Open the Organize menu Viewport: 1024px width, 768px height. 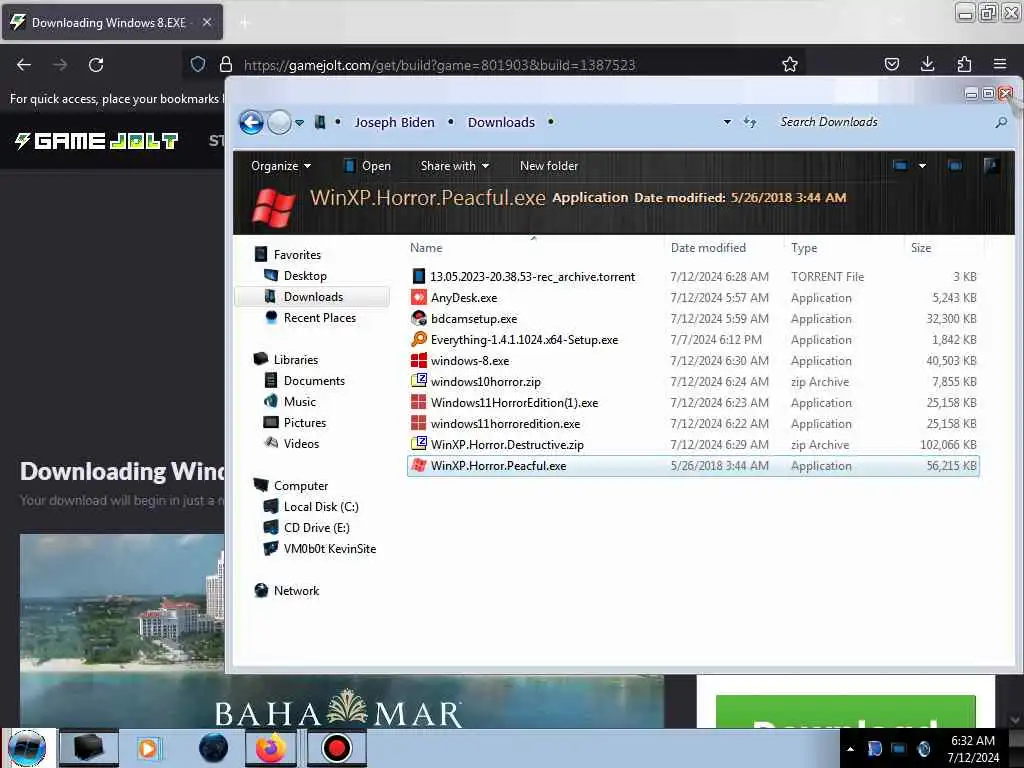[x=281, y=166]
